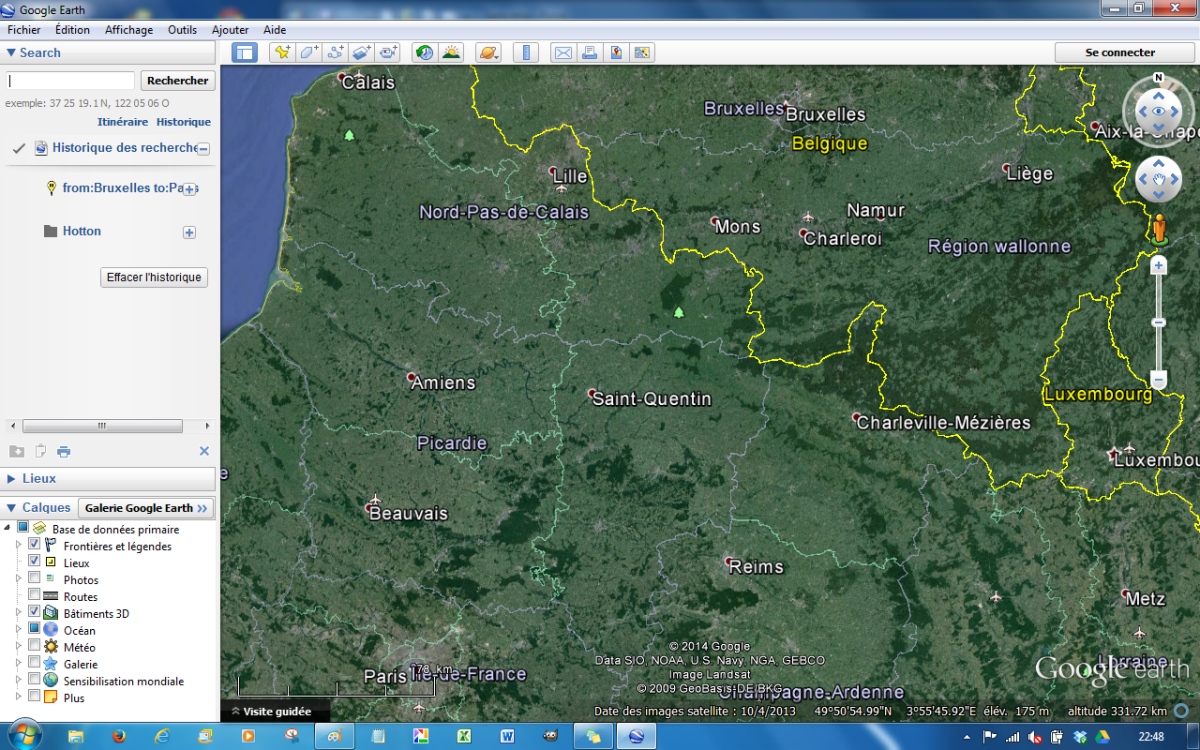Click the Historique link
Viewport: 1200px width, 750px height.
[183, 122]
